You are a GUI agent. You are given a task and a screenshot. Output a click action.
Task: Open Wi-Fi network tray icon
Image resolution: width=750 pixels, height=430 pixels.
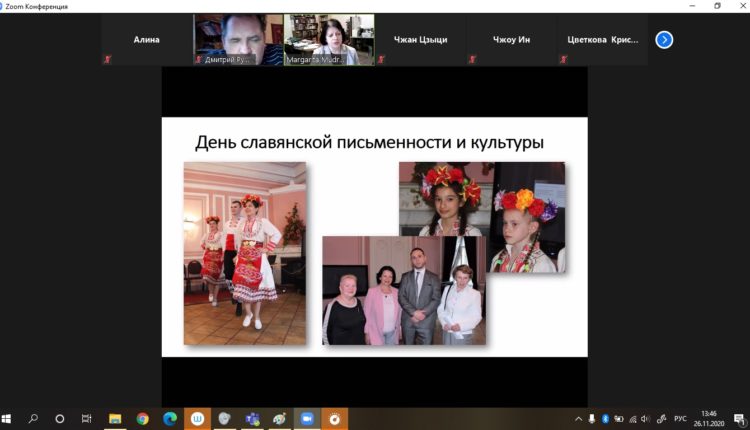click(633, 419)
